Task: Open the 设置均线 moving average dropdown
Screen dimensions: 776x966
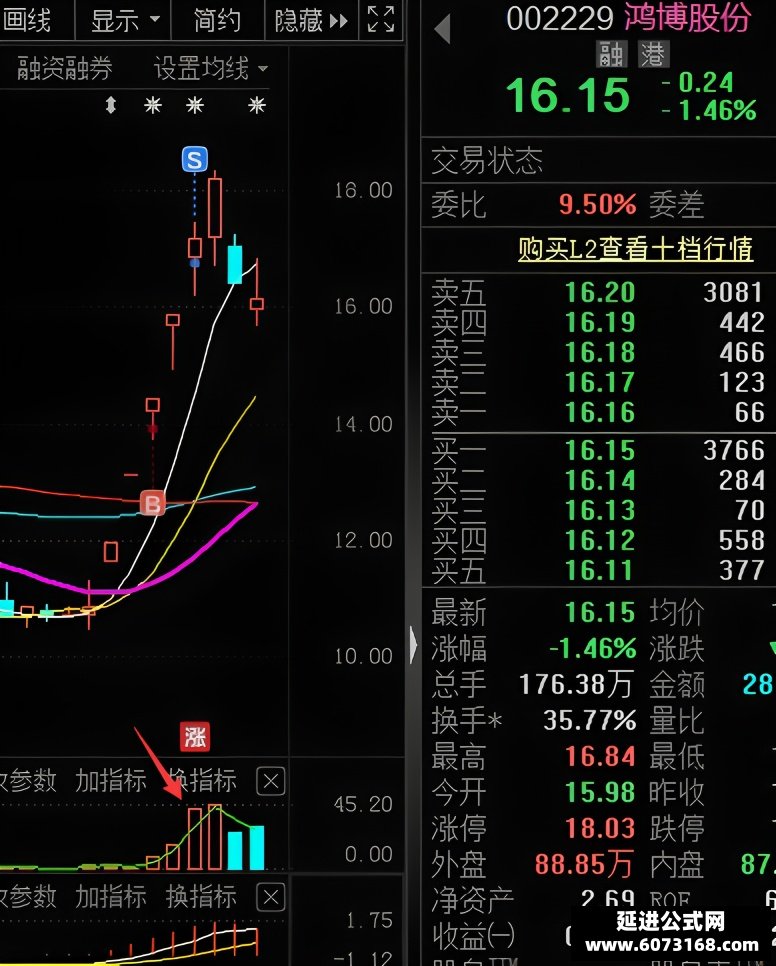Action: 211,68
